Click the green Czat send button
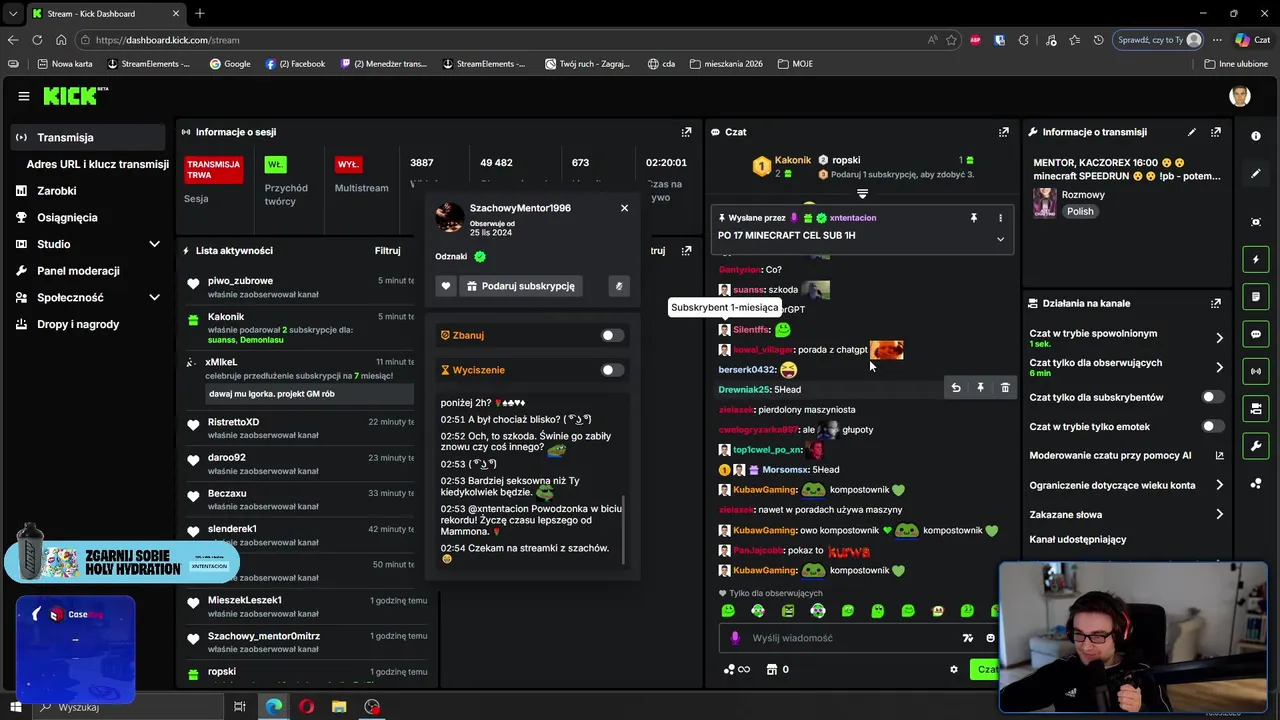Image resolution: width=1280 pixels, height=720 pixels. tap(986, 669)
